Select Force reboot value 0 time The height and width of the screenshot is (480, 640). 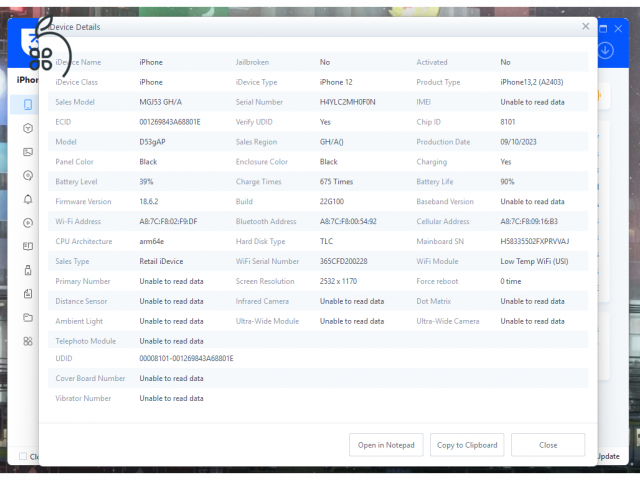(511, 281)
